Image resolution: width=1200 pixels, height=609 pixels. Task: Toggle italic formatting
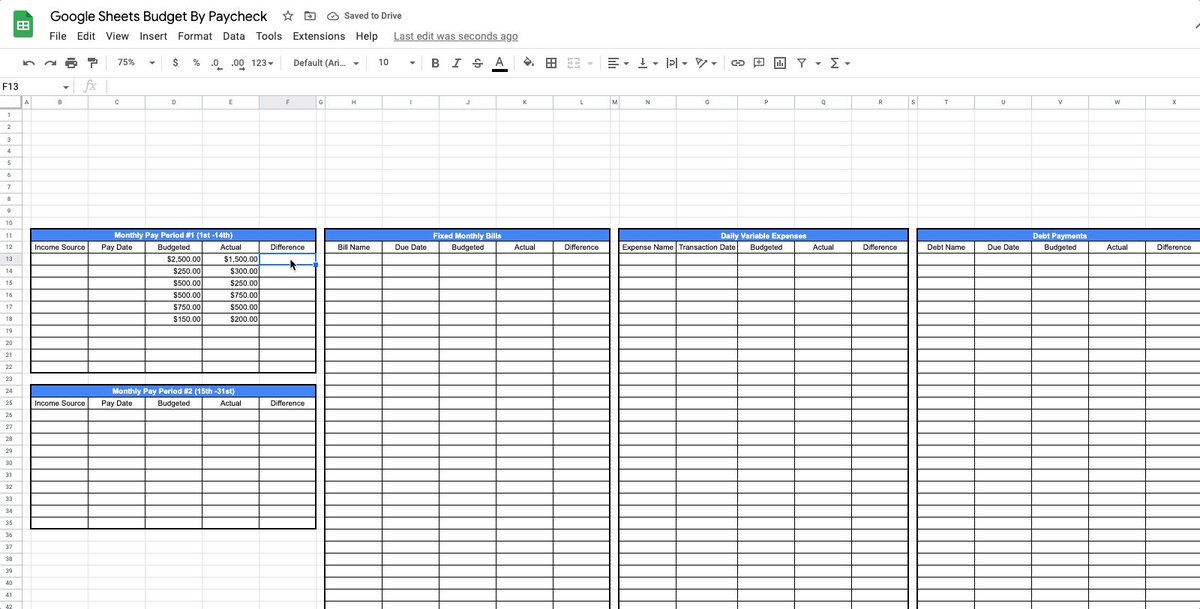[456, 63]
